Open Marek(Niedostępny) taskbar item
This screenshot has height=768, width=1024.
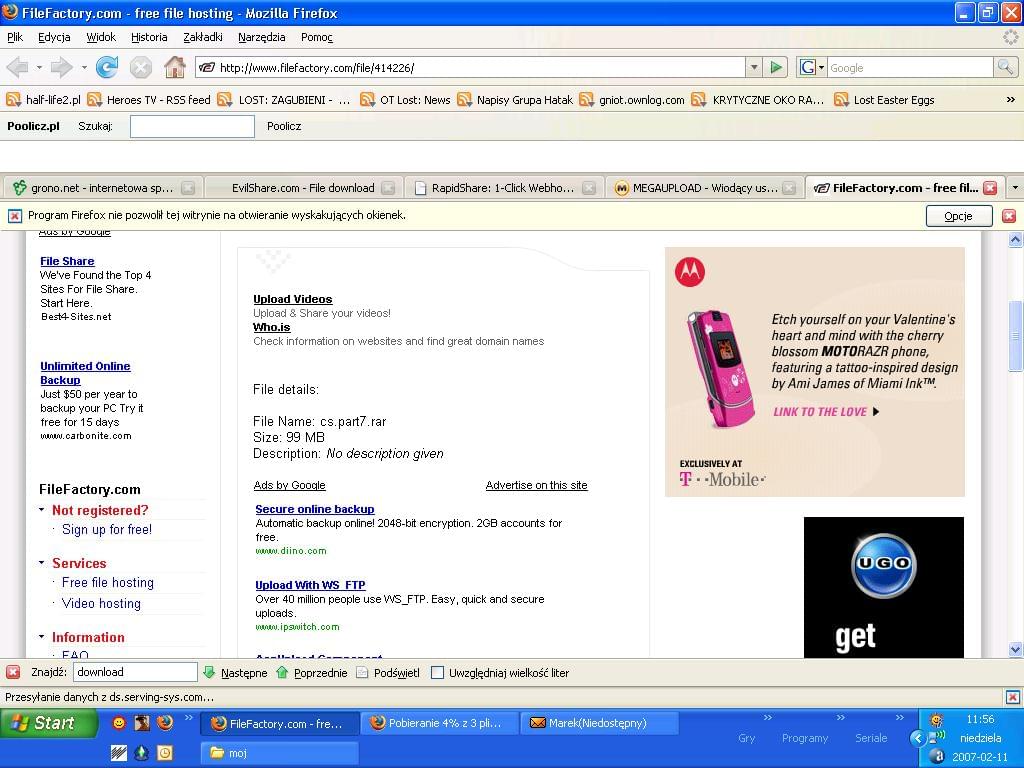(599, 723)
